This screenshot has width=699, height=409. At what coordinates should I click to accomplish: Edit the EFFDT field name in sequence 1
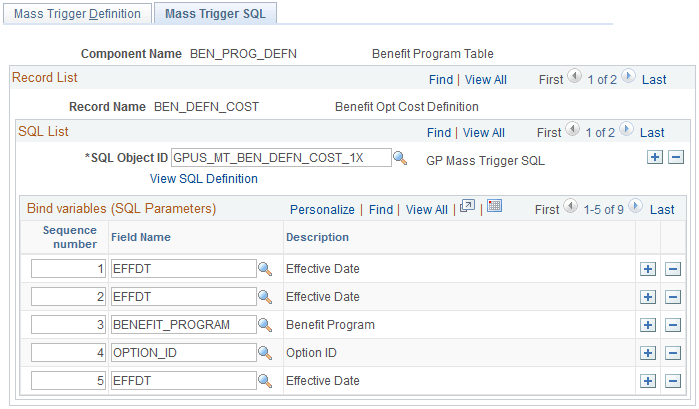tap(184, 269)
